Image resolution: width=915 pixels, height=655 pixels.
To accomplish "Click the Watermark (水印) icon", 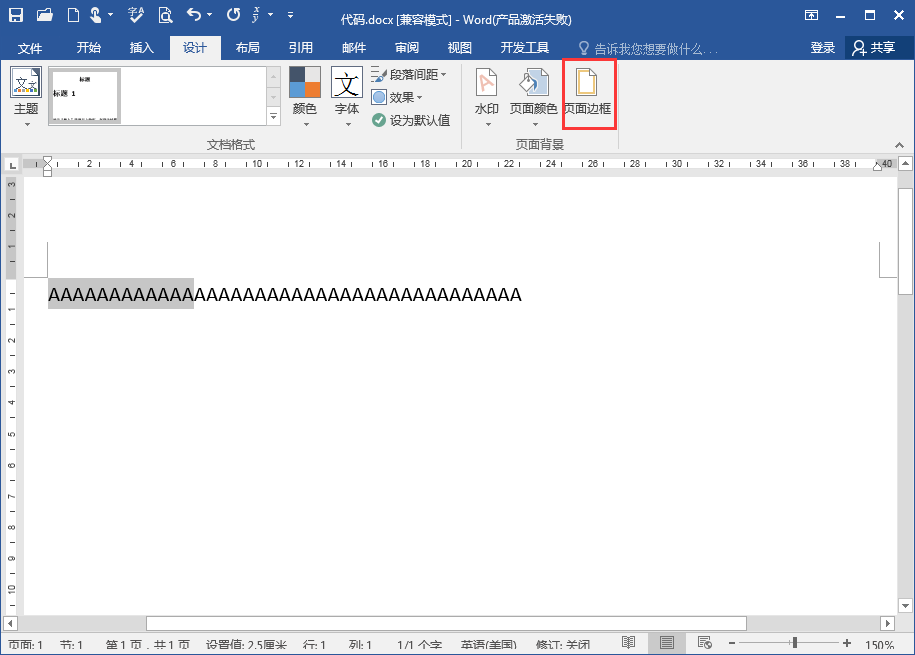I will coord(486,94).
